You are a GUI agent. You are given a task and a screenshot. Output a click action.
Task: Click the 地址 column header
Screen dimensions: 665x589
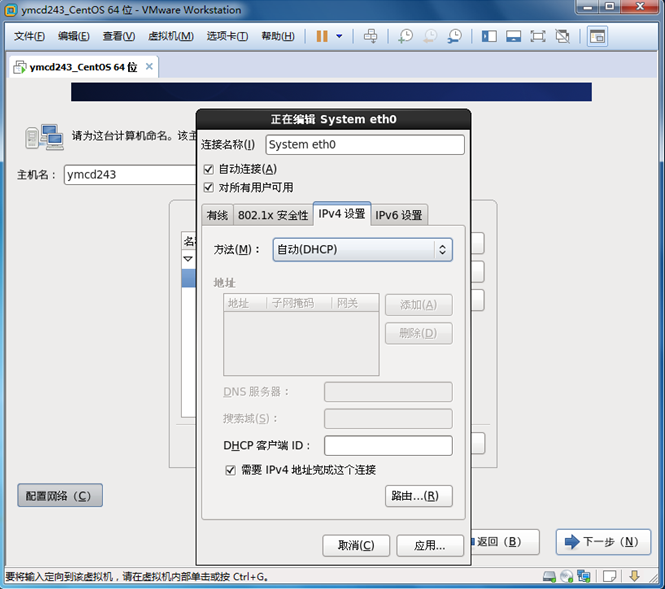245,303
